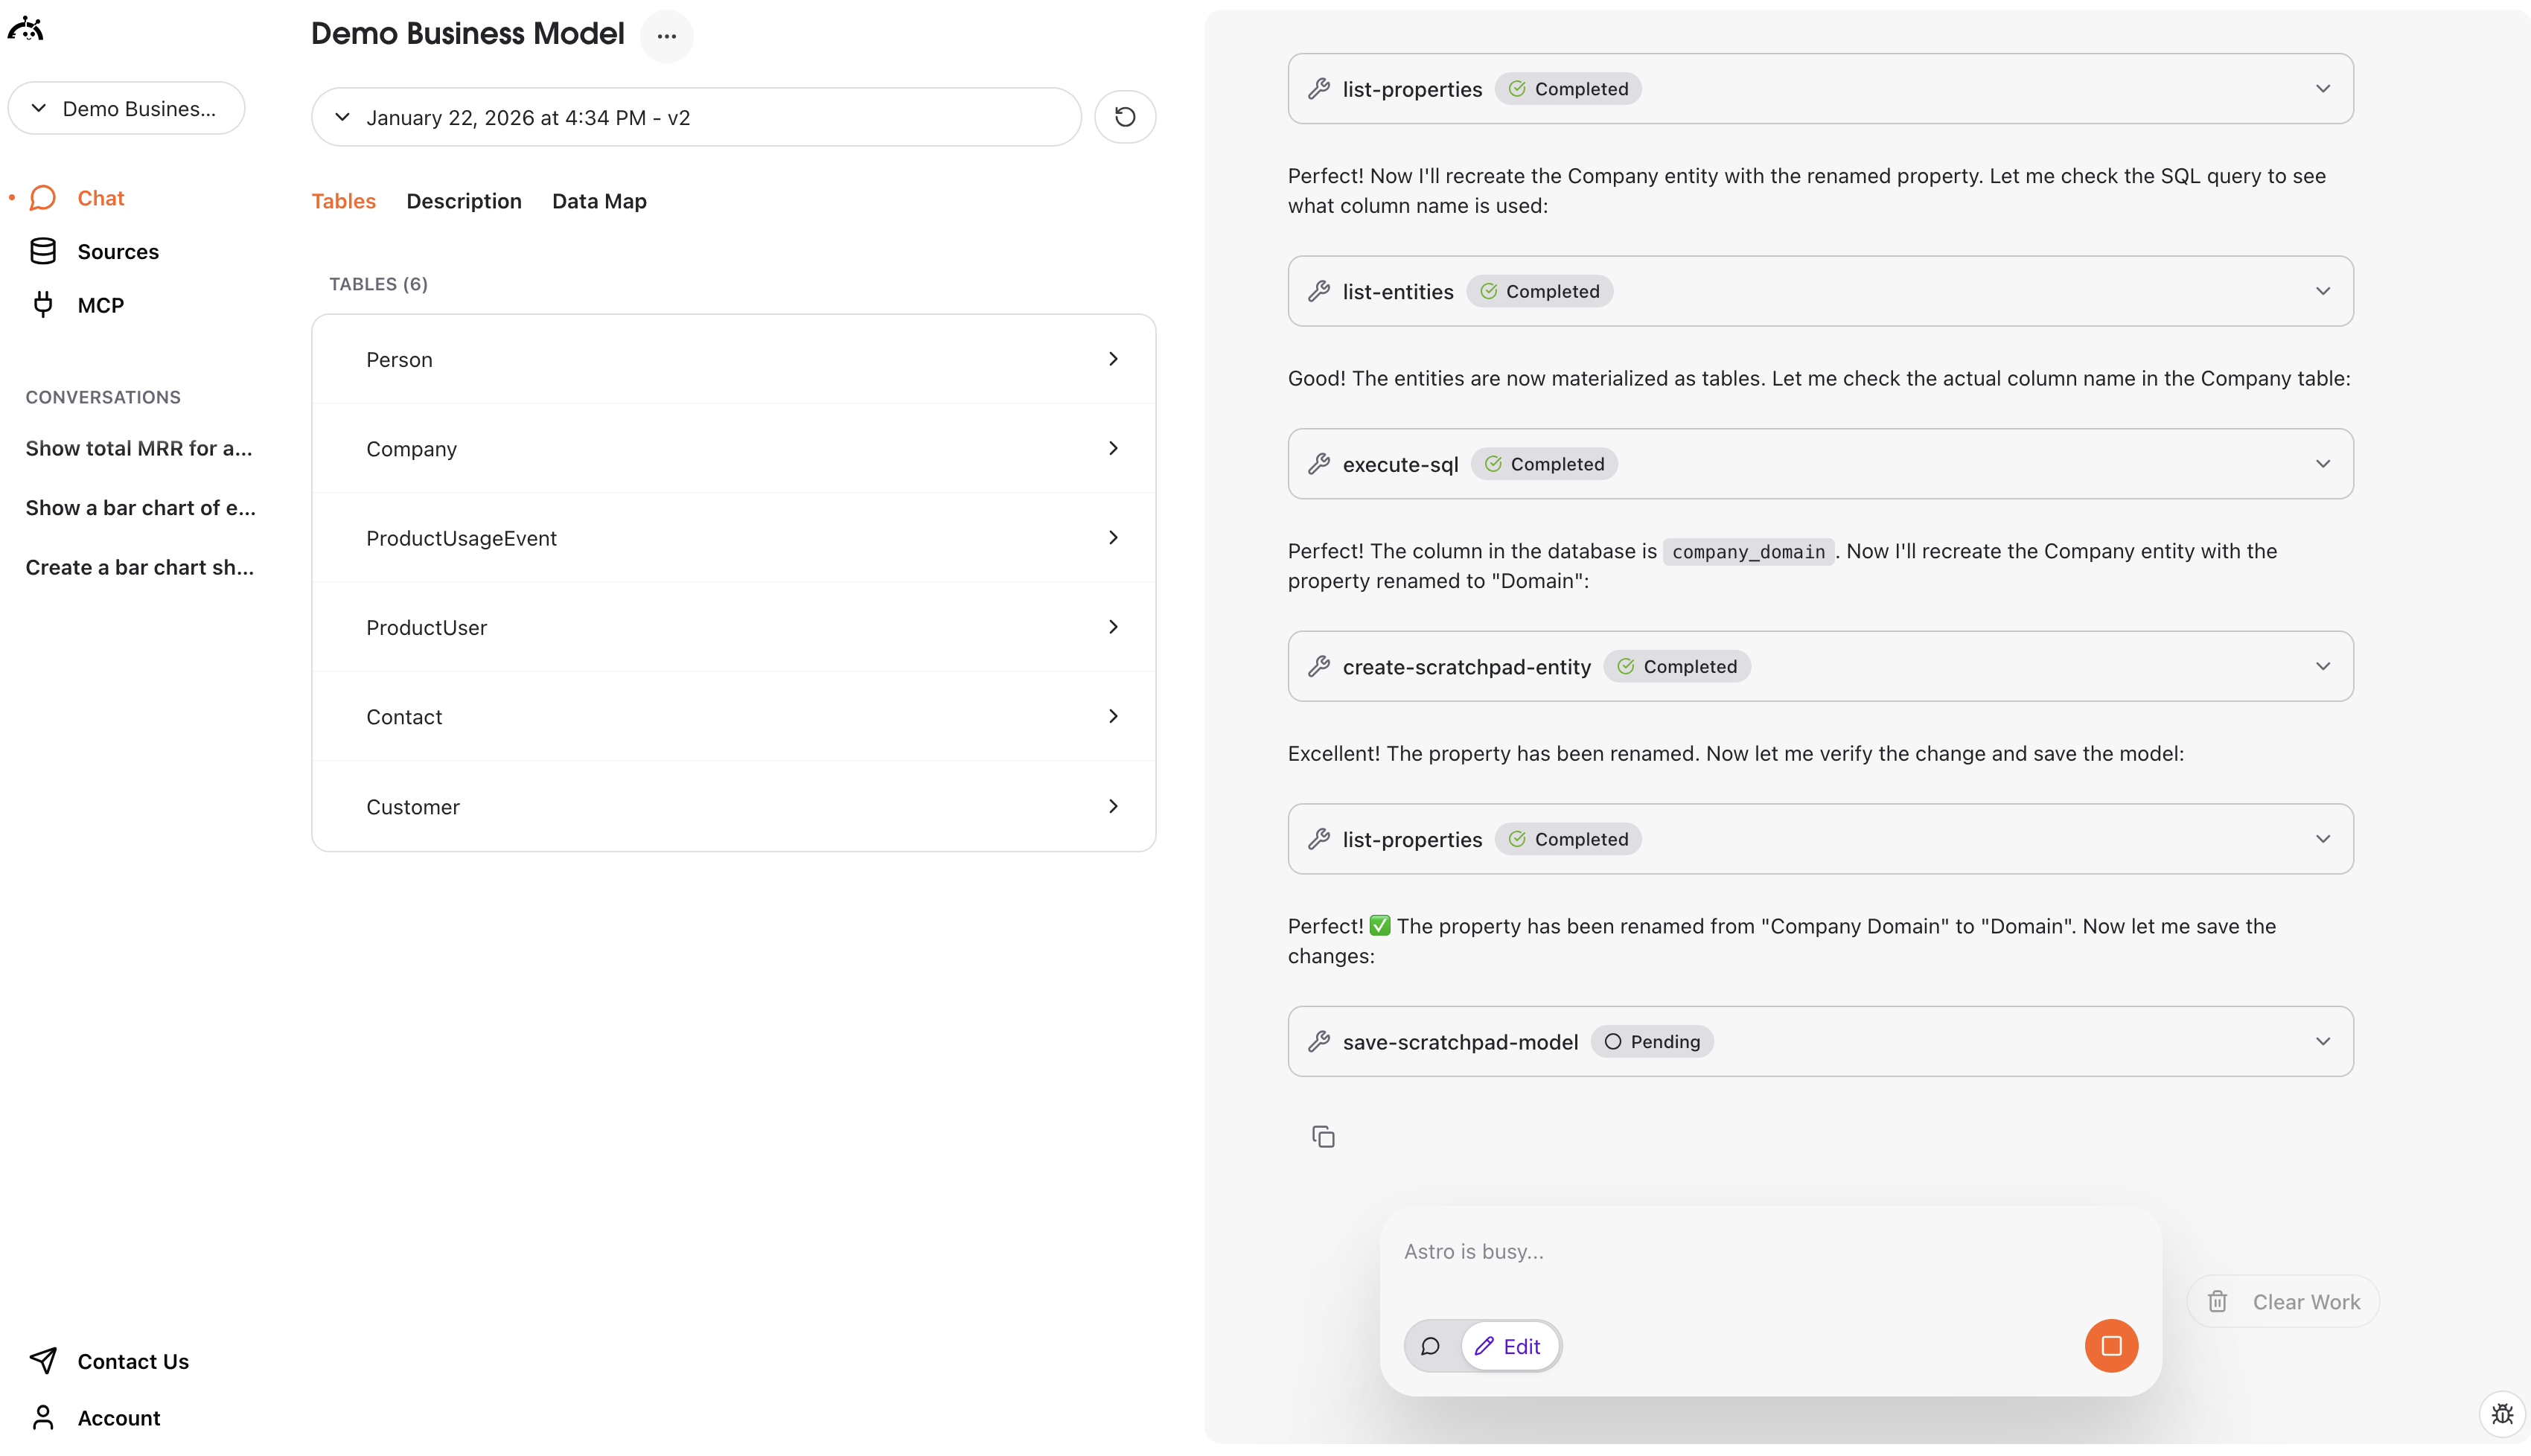Viewport: 2531px width, 1456px height.
Task: Switch to the Description tab
Action: pos(463,201)
